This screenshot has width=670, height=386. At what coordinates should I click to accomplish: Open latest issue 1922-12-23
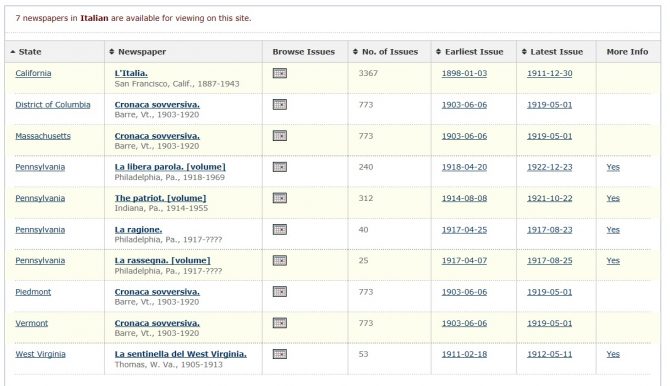[x=550, y=167]
